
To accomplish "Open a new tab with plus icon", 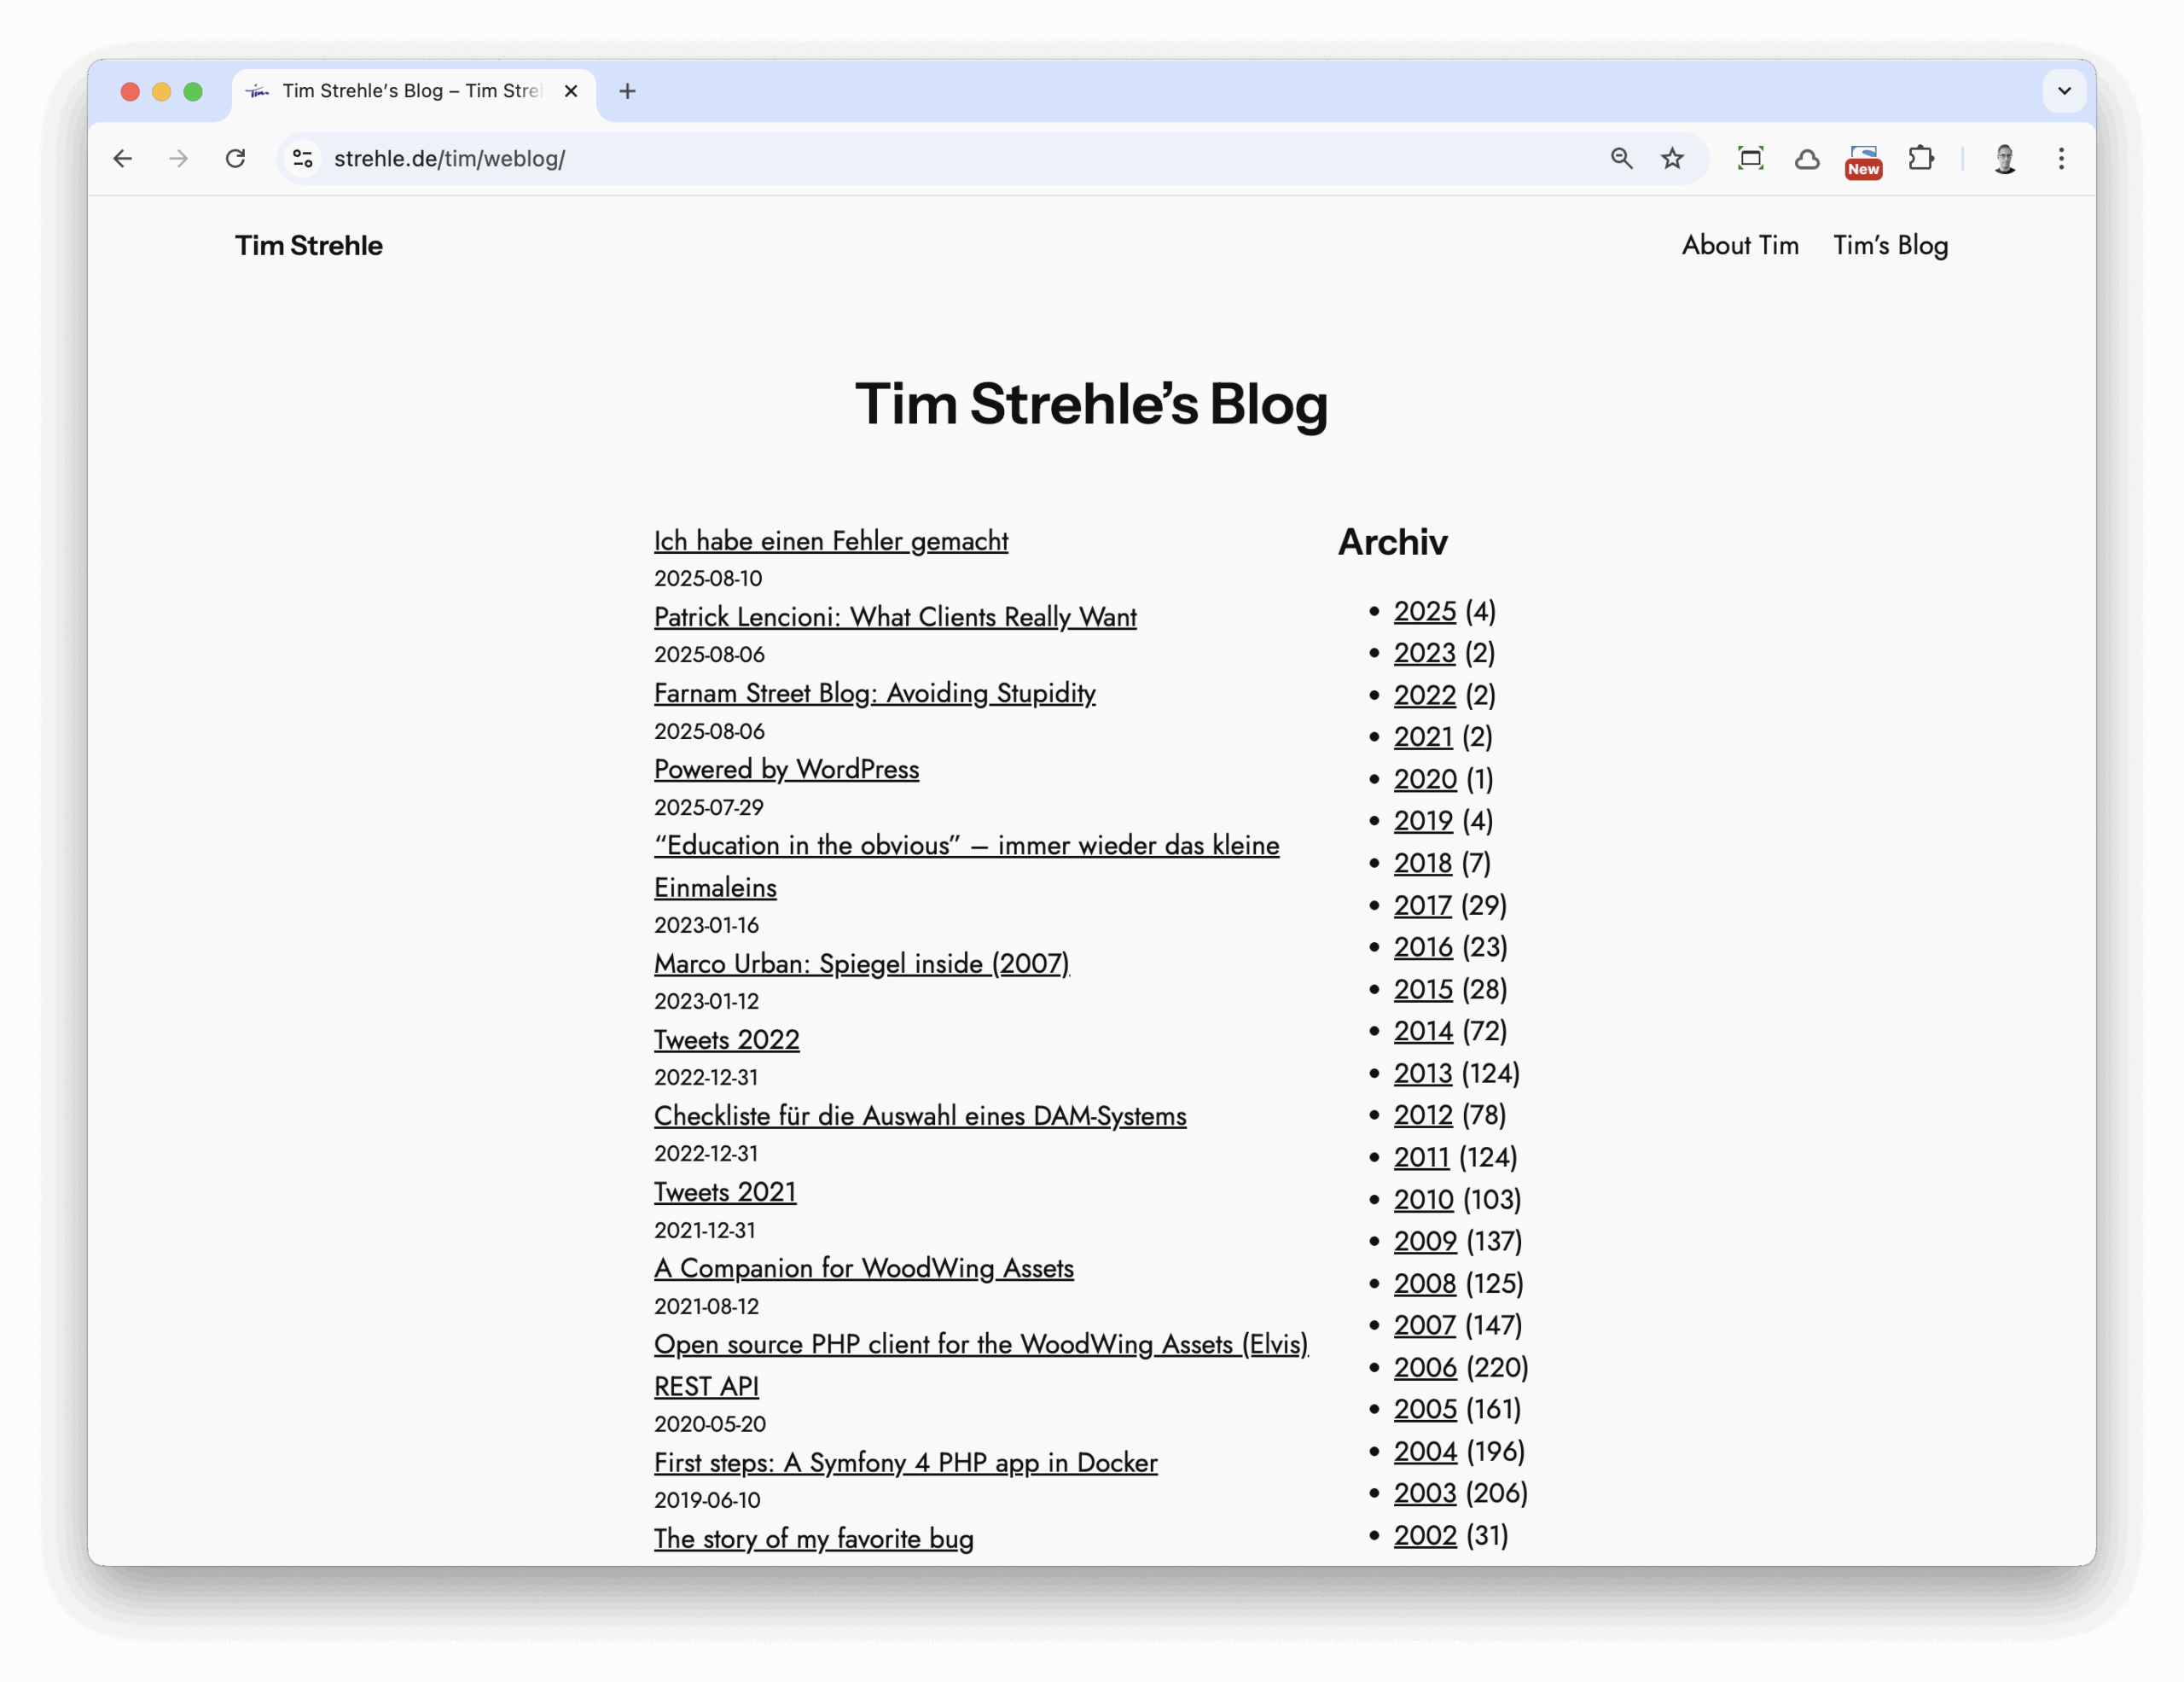I will (627, 91).
